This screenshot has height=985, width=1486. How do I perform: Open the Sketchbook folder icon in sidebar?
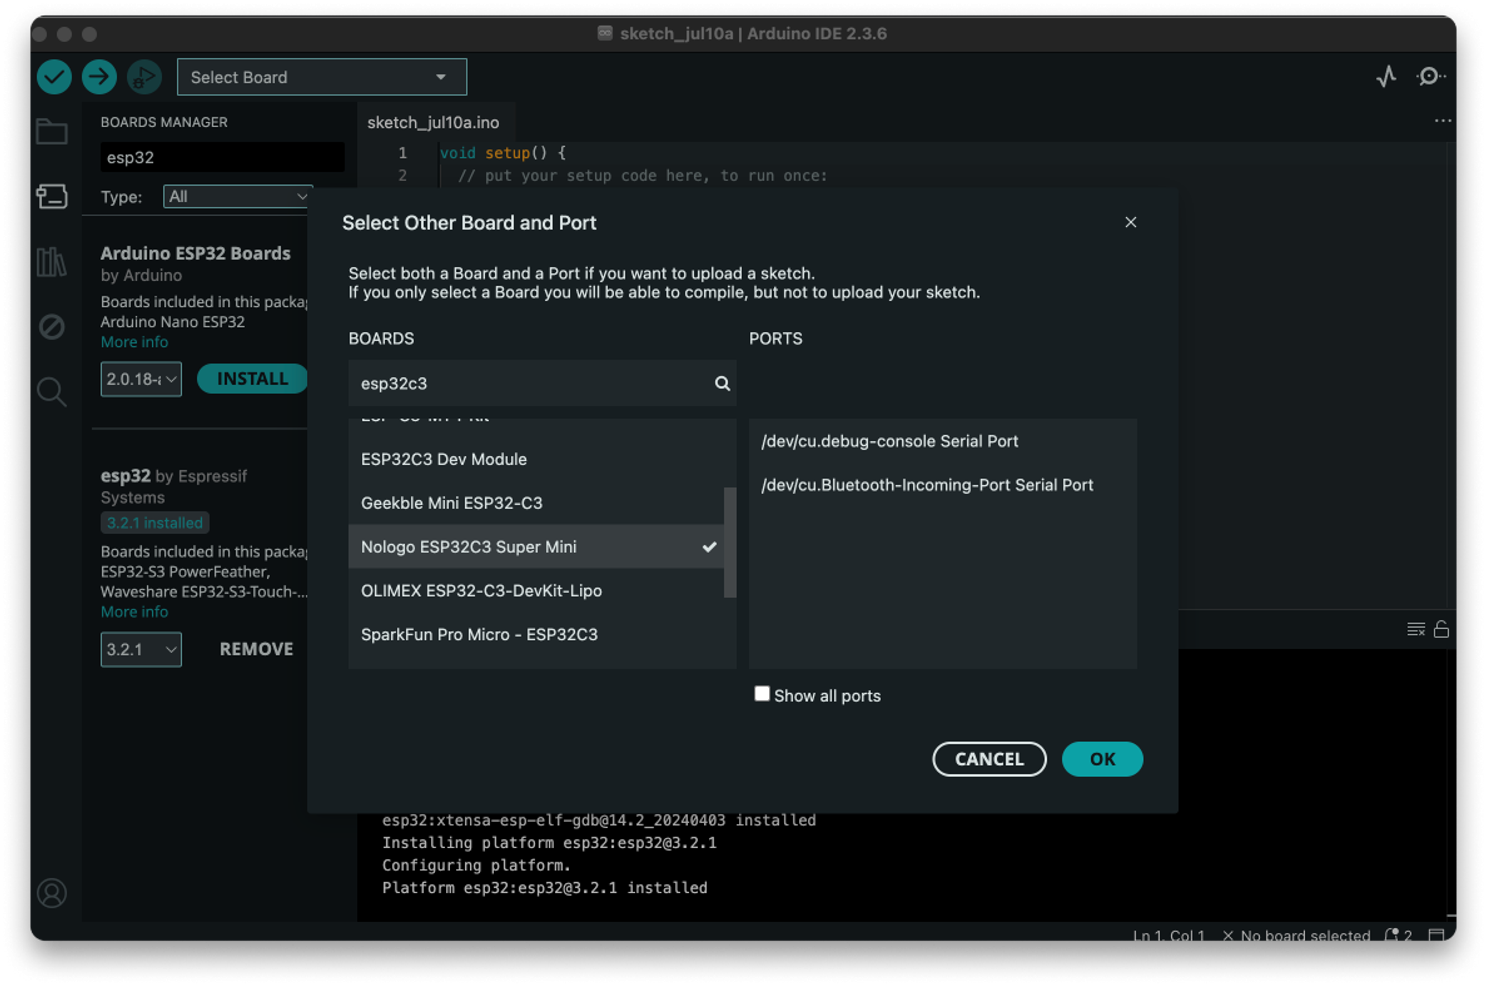pos(52,132)
